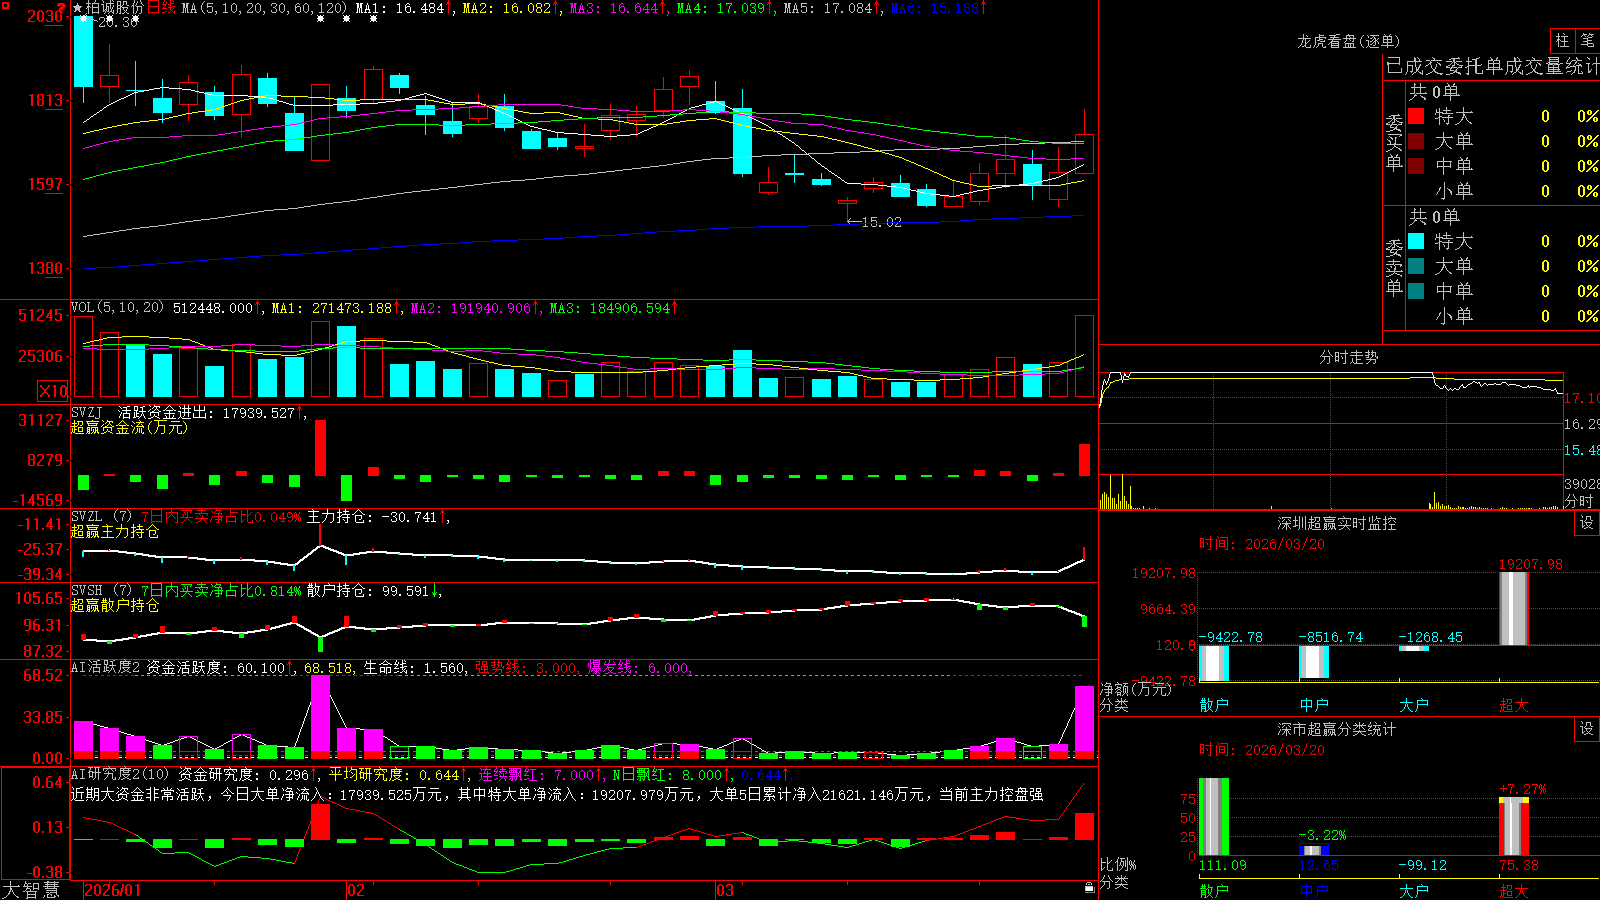The height and width of the screenshot is (900, 1600).
Task: Click the 深市超赢分类统计 panel title
Action: click(1336, 729)
